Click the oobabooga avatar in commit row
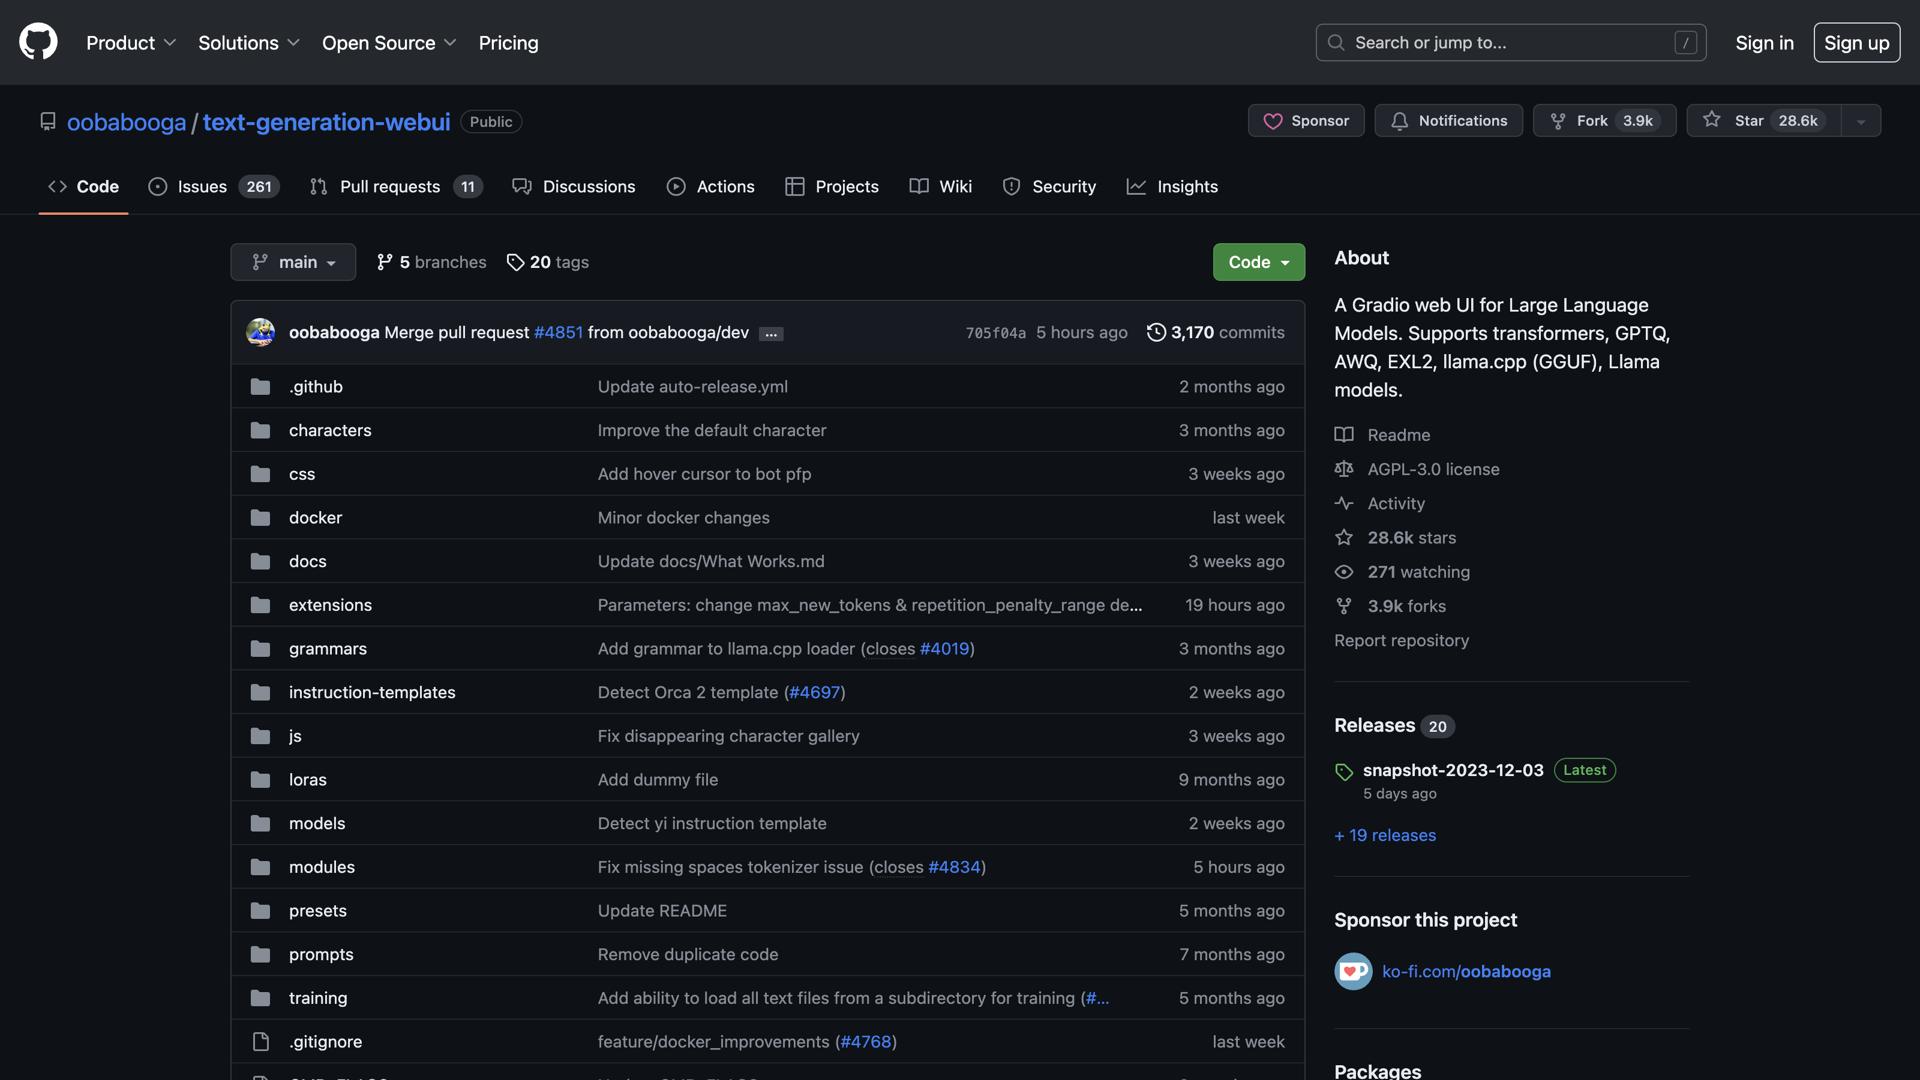The height and width of the screenshot is (1080, 1920). coord(260,332)
